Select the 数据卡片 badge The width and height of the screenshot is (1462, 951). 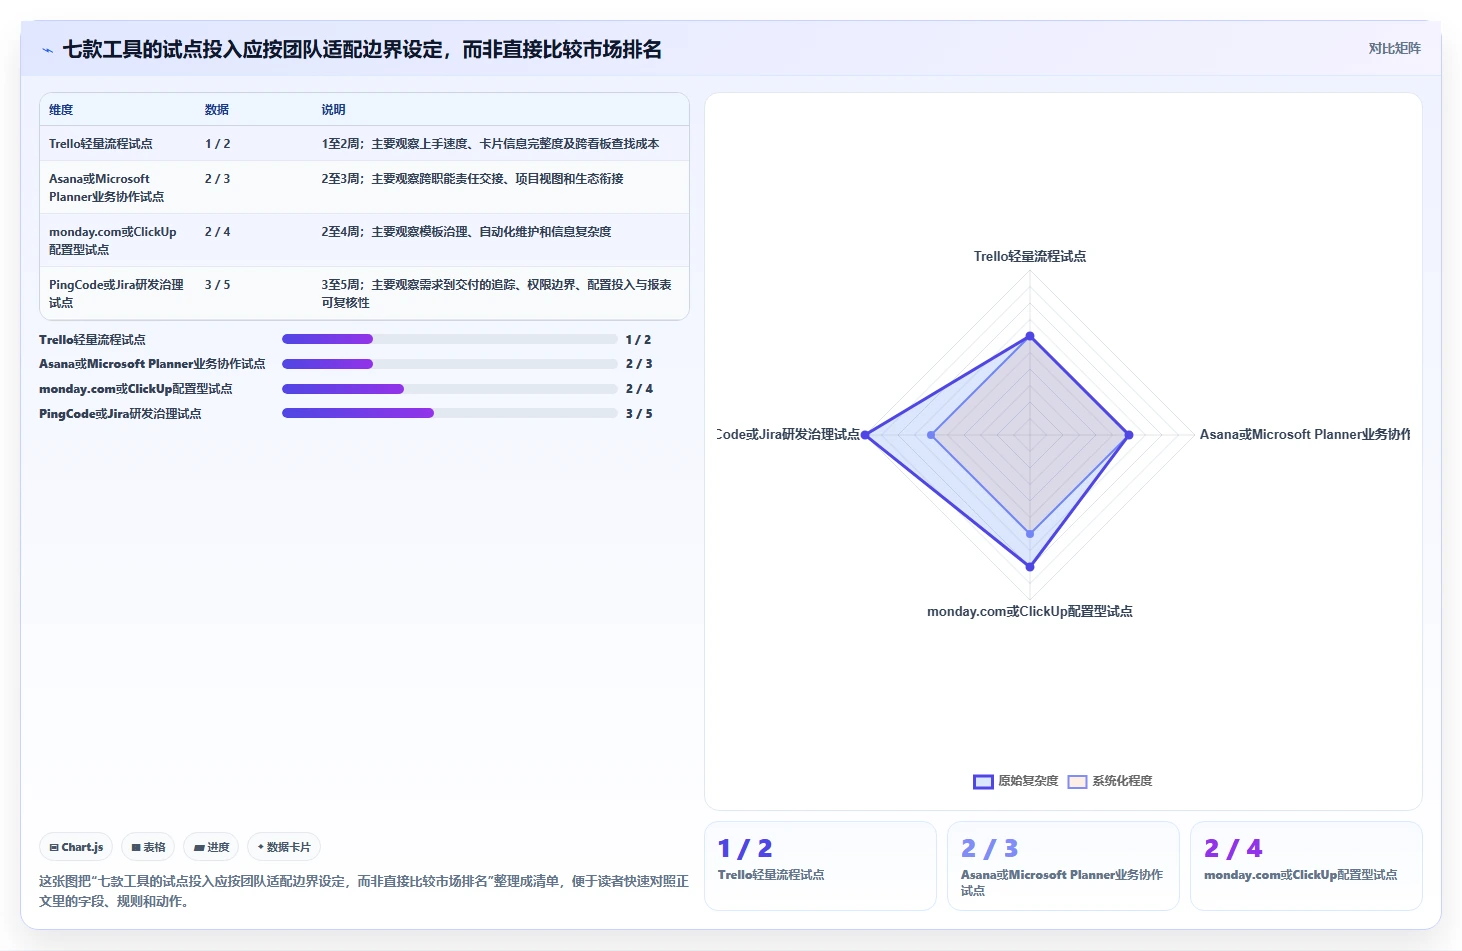(284, 847)
